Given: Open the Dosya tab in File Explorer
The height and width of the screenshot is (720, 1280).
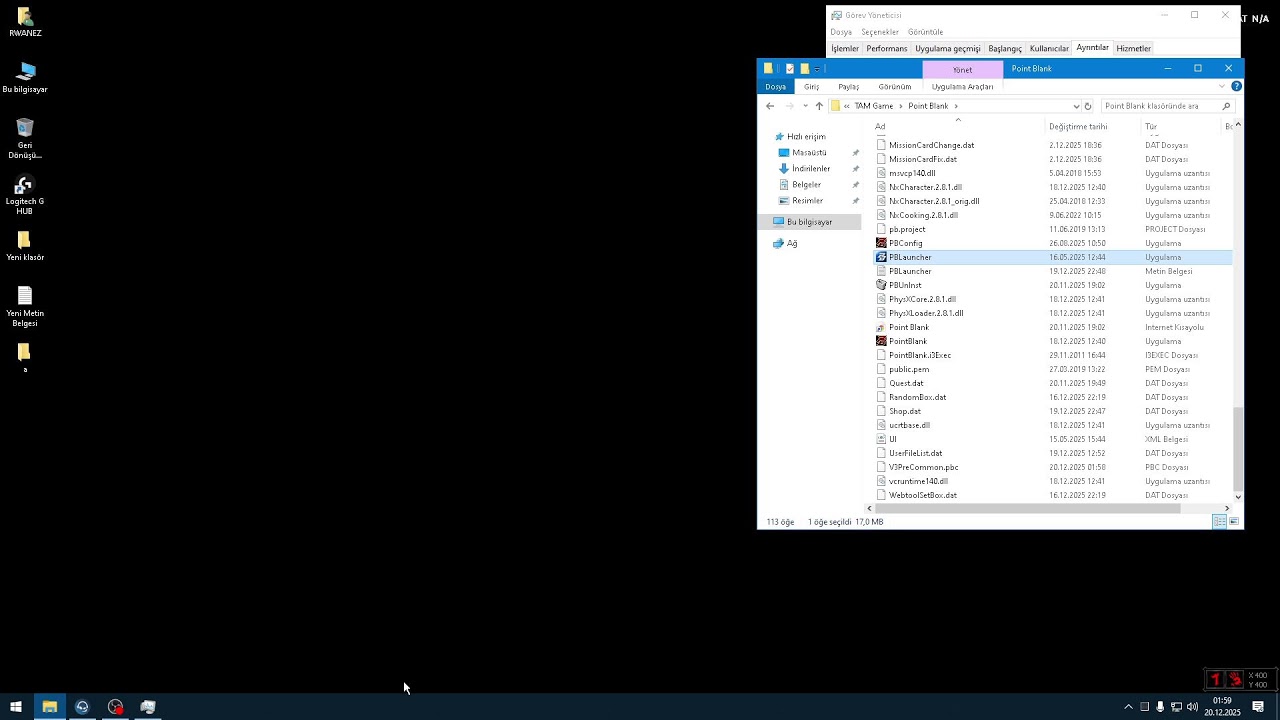Looking at the screenshot, I should click(x=776, y=87).
